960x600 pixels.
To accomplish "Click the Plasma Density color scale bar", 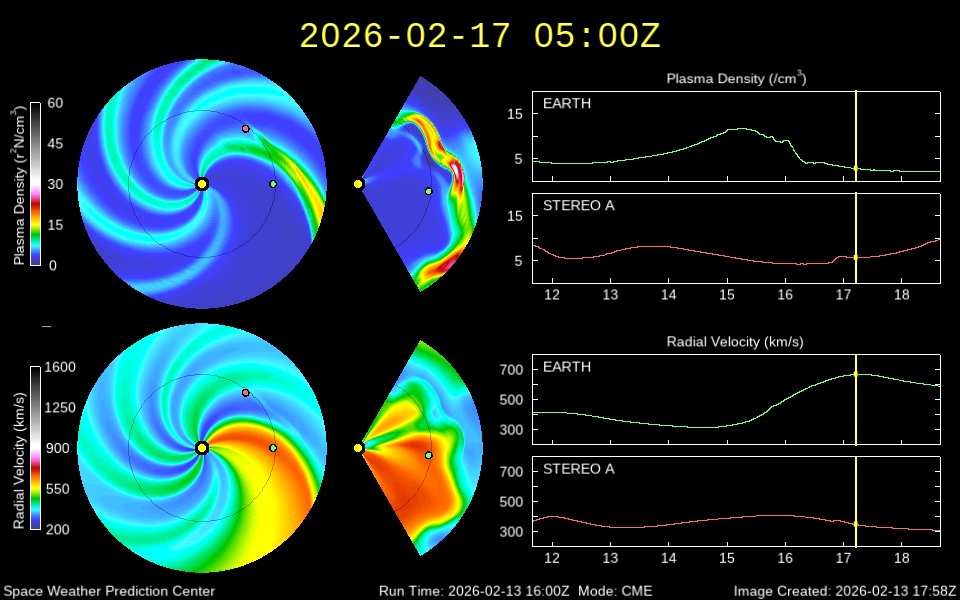I will [35, 184].
